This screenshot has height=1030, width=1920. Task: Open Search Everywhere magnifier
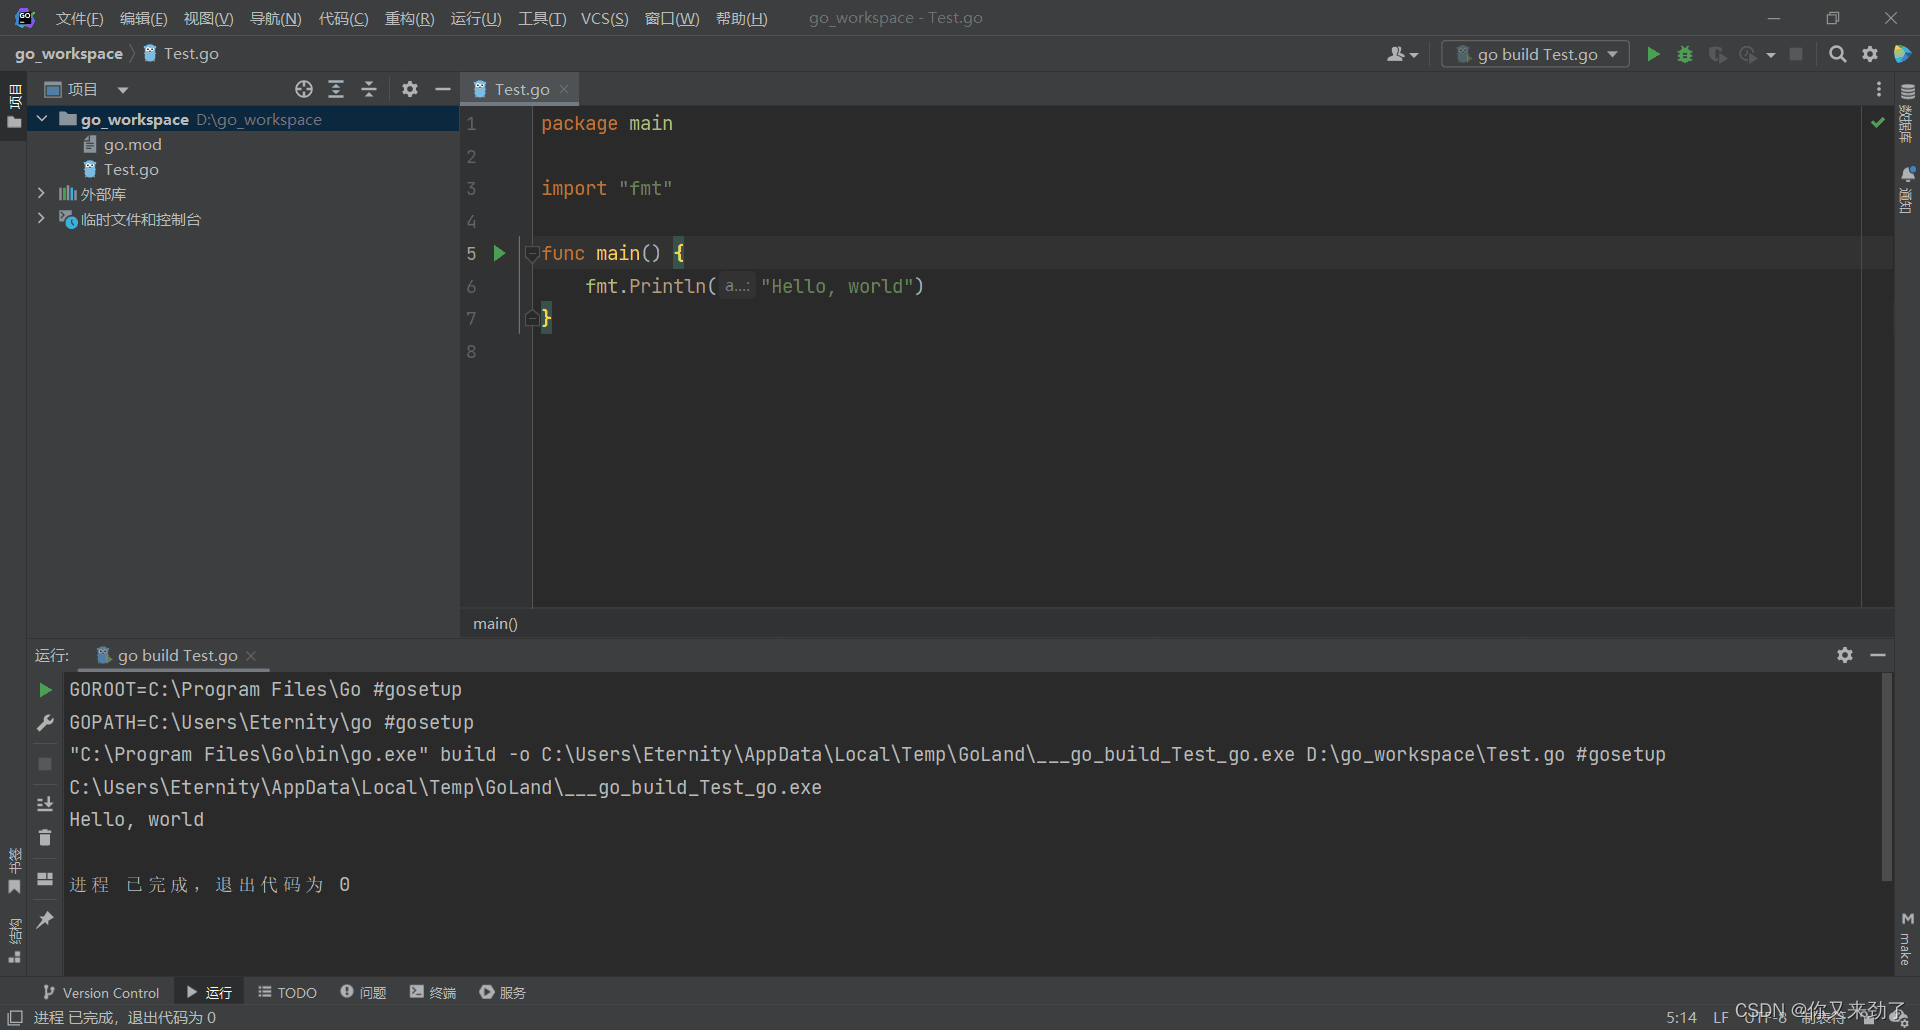click(1837, 54)
